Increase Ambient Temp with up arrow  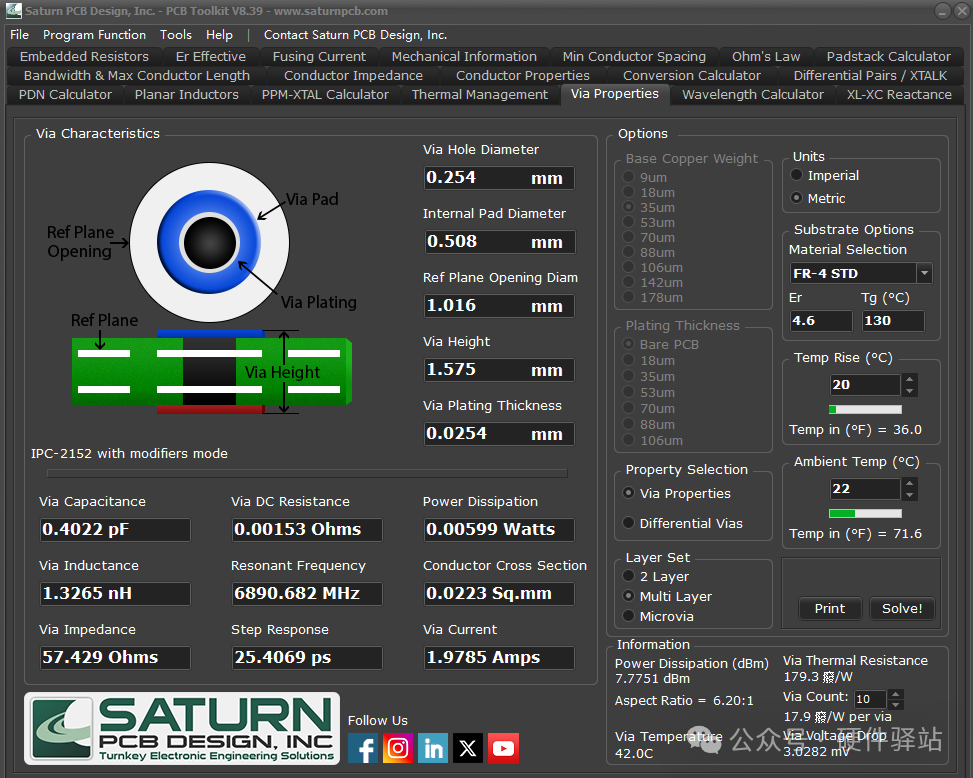[909, 483]
